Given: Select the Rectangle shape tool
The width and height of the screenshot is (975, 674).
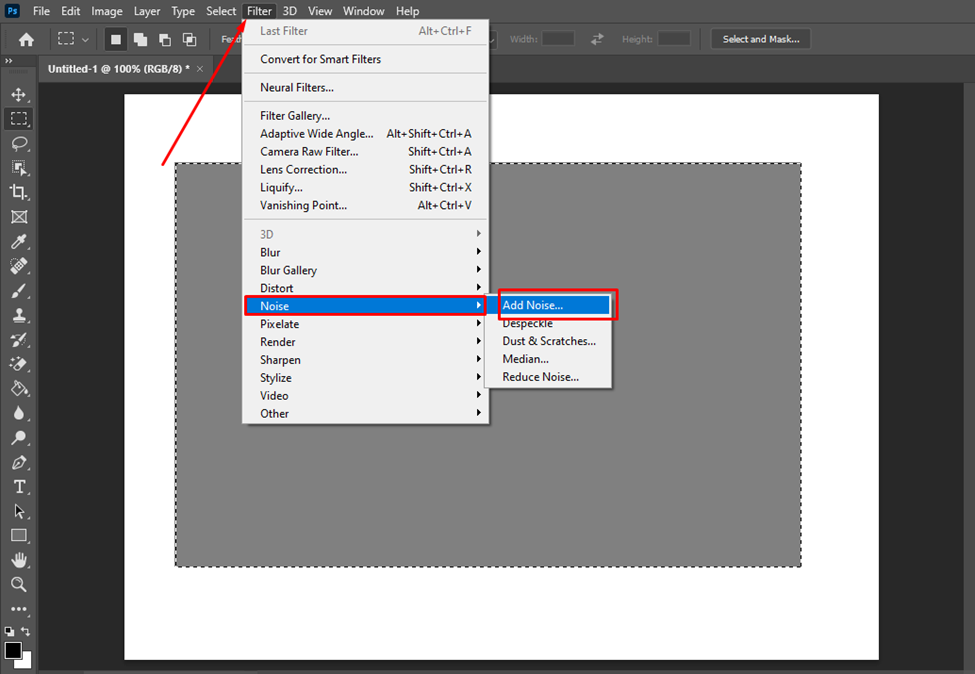Looking at the screenshot, I should coord(19,535).
